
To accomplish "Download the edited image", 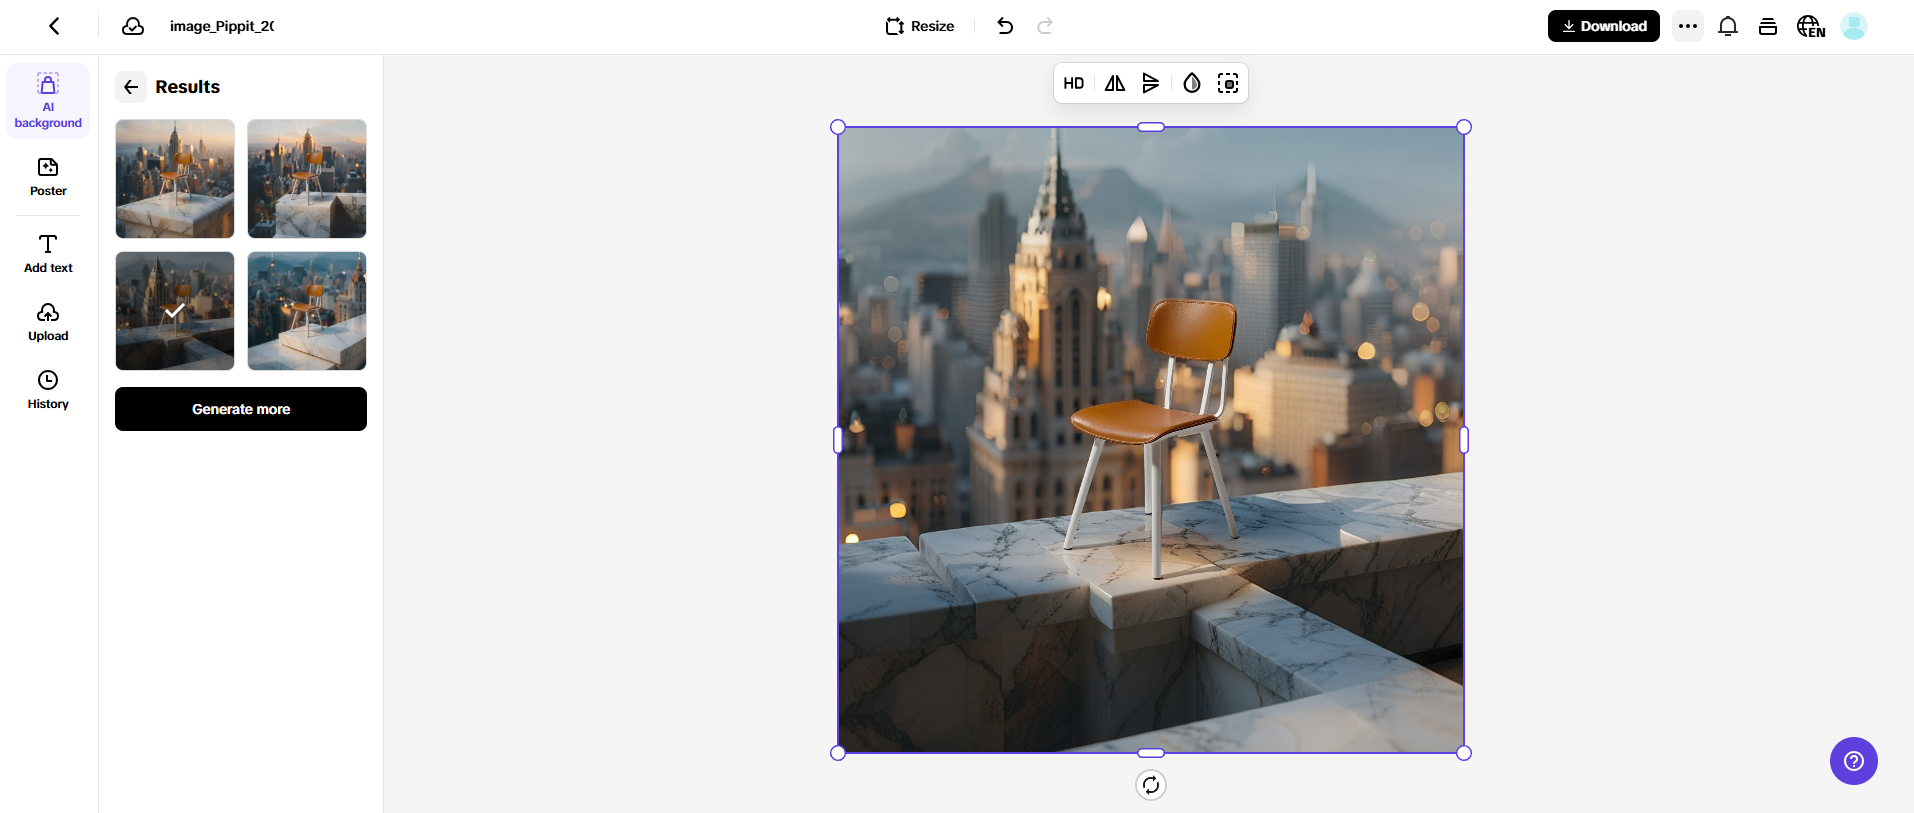I will coord(1603,26).
